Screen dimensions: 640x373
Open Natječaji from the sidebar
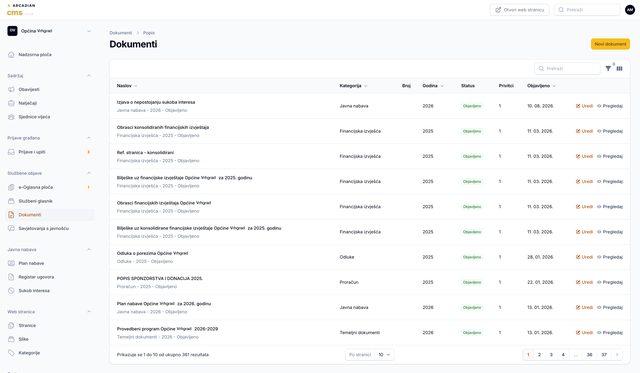(x=28, y=103)
